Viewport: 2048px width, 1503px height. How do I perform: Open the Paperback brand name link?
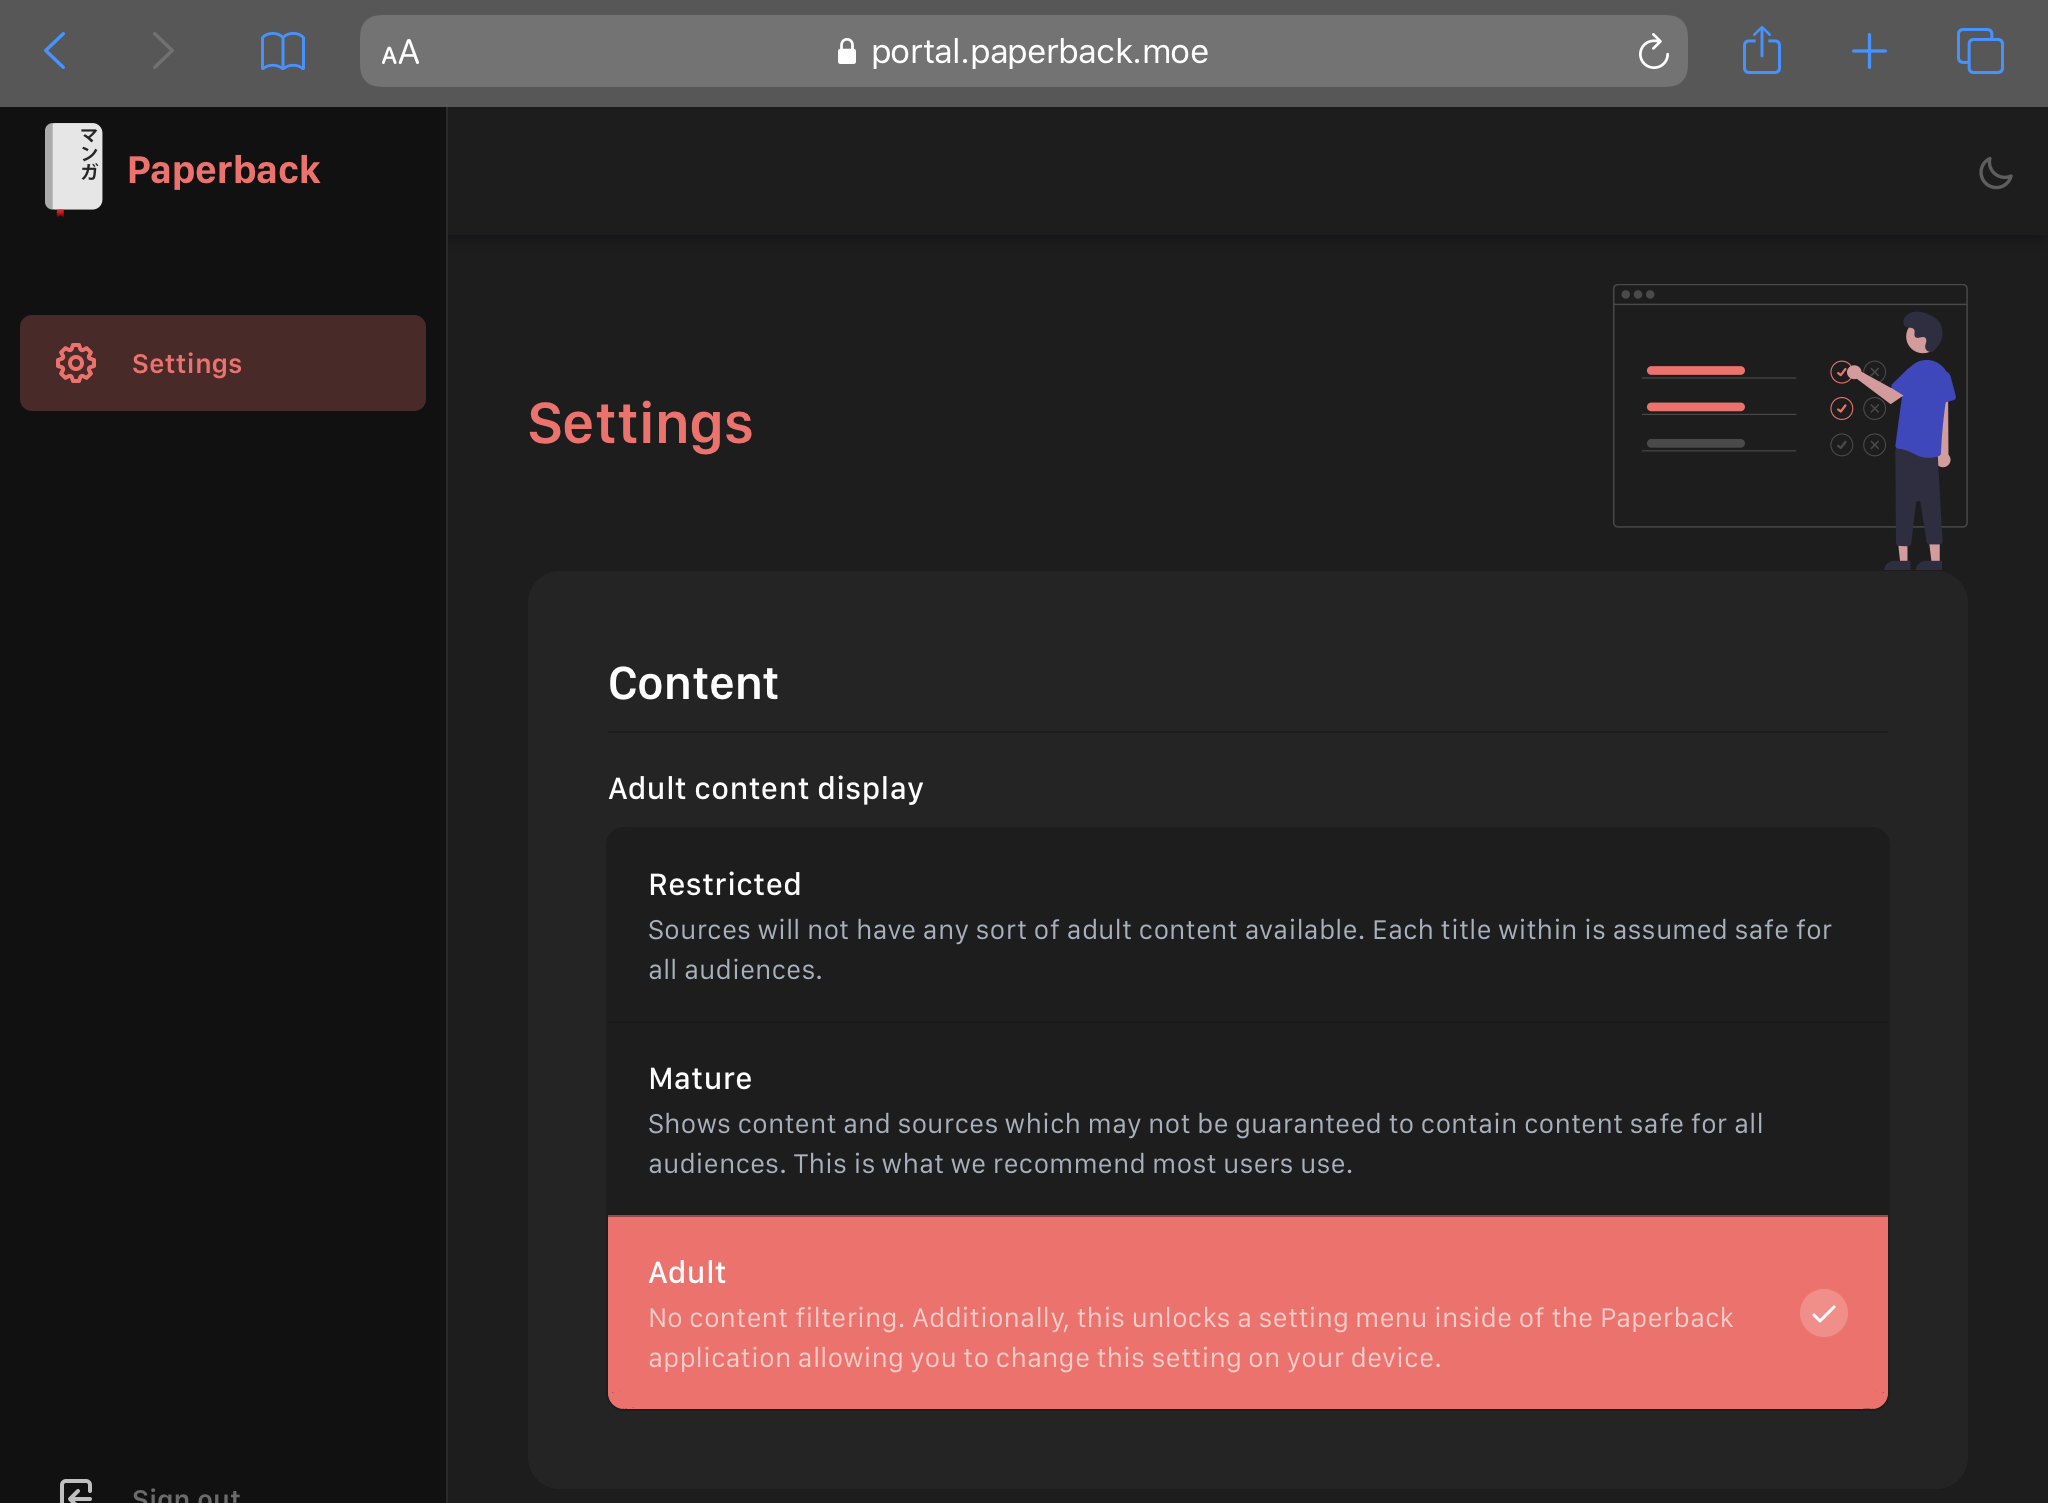pos(224,170)
